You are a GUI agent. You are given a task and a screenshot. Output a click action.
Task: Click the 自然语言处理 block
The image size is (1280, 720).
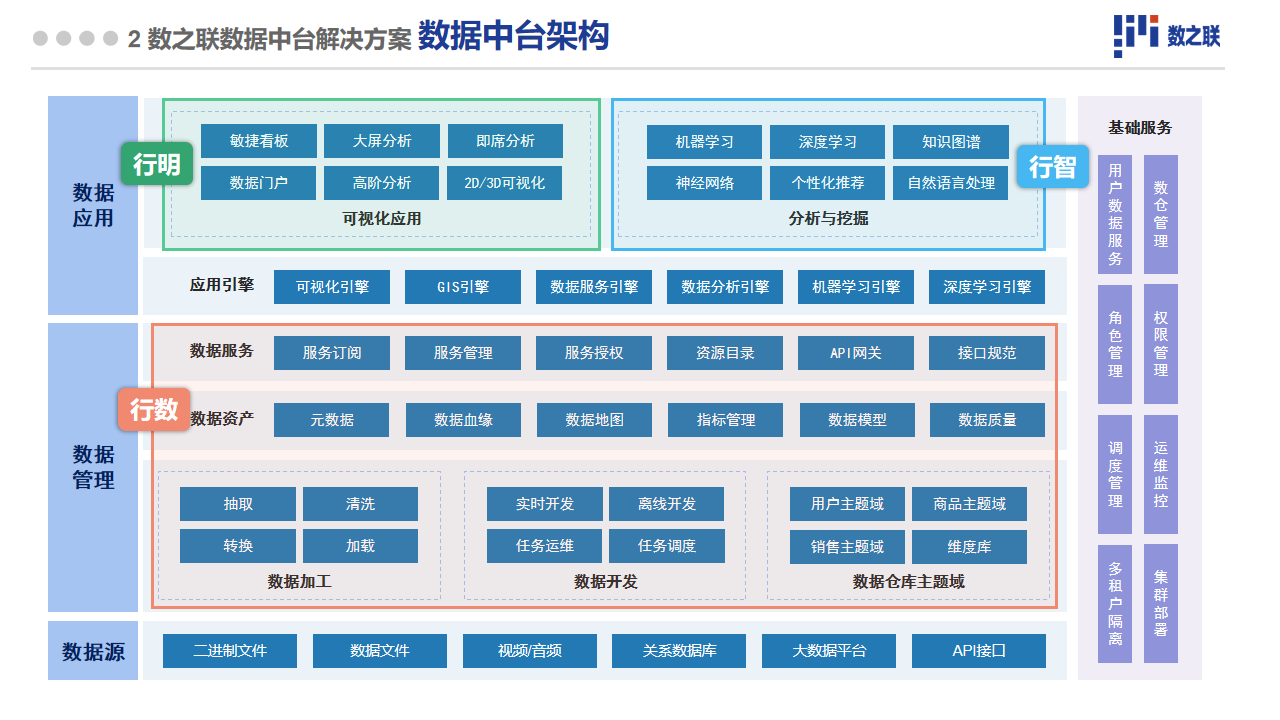pos(950,184)
